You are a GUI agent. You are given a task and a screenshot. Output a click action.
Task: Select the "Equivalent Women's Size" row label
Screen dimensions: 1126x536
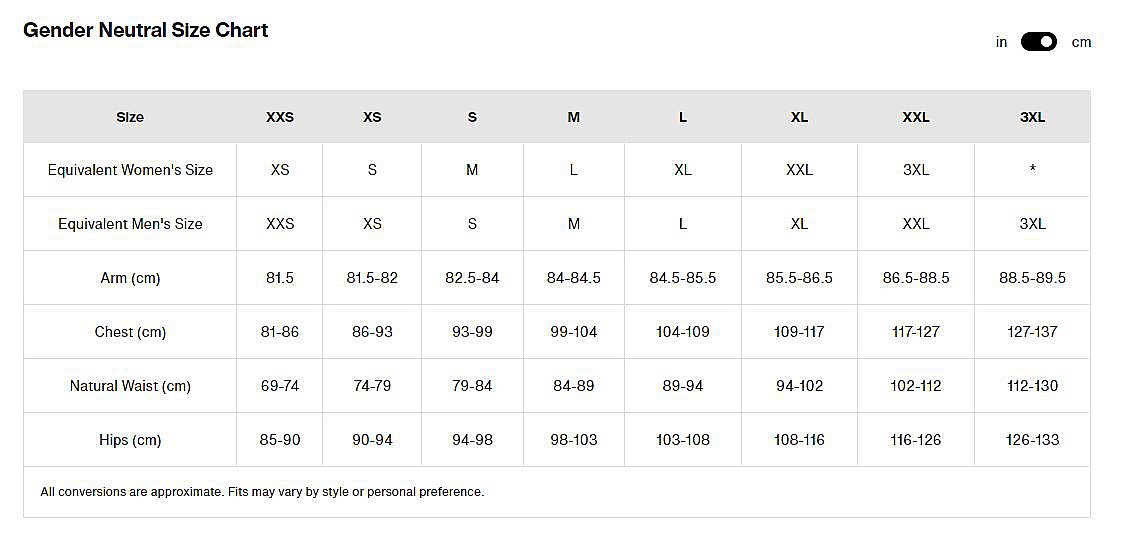(130, 170)
